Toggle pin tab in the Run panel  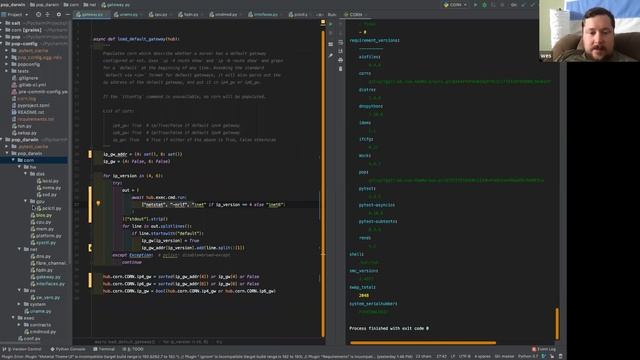331,55
